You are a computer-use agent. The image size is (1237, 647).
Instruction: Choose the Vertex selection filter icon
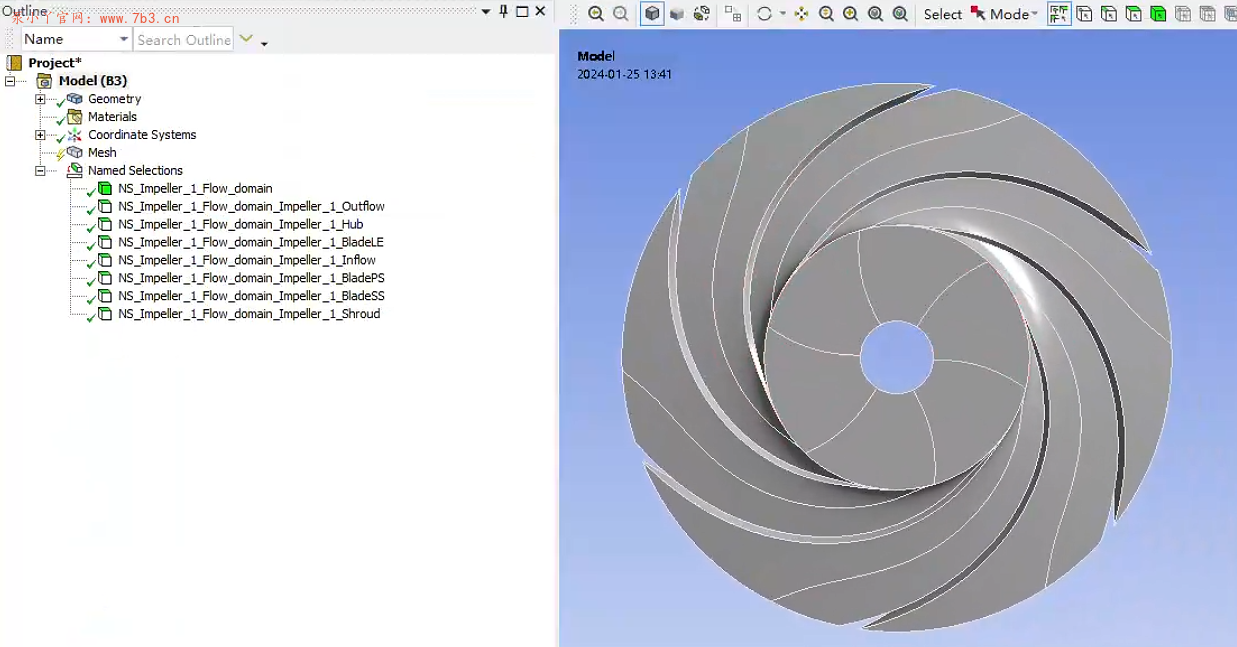[x=1084, y=14]
